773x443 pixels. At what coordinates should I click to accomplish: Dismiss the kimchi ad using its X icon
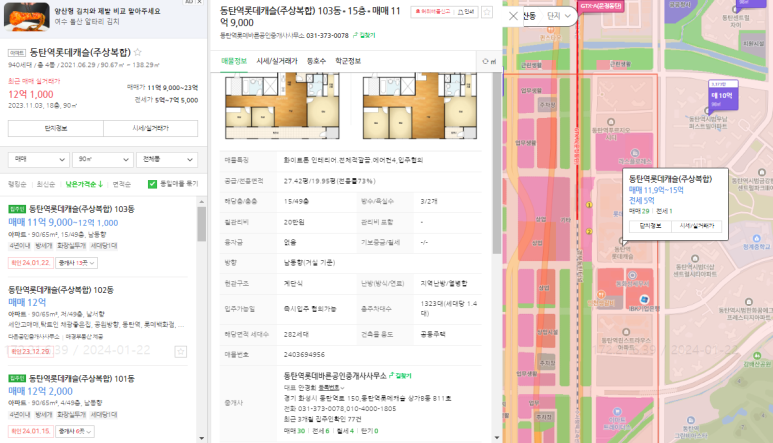(199, 2)
